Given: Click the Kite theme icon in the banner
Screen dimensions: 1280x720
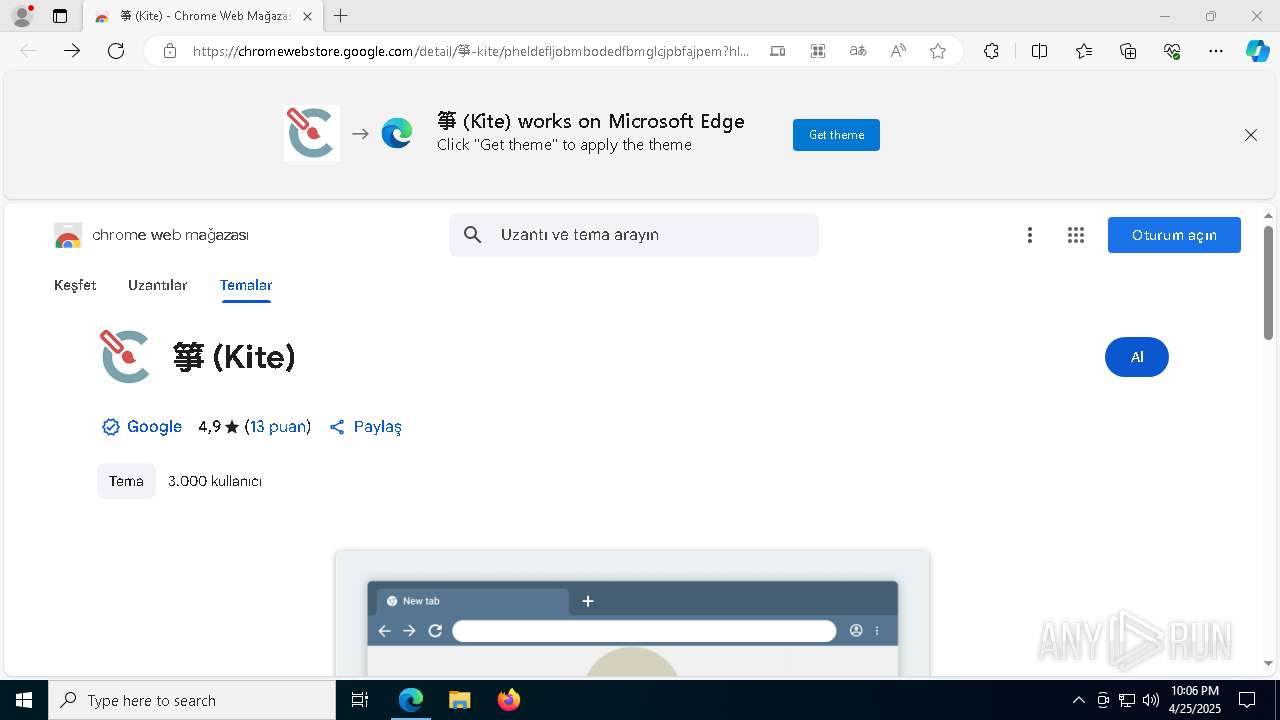Looking at the screenshot, I should (x=312, y=133).
